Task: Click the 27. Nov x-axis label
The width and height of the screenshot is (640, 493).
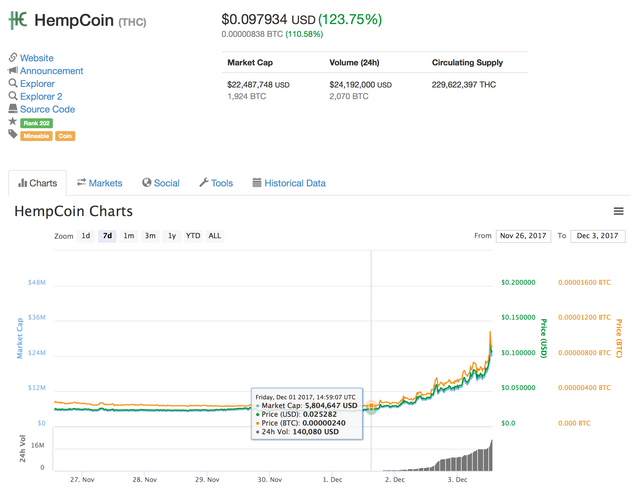Action: pyautogui.click(x=82, y=480)
